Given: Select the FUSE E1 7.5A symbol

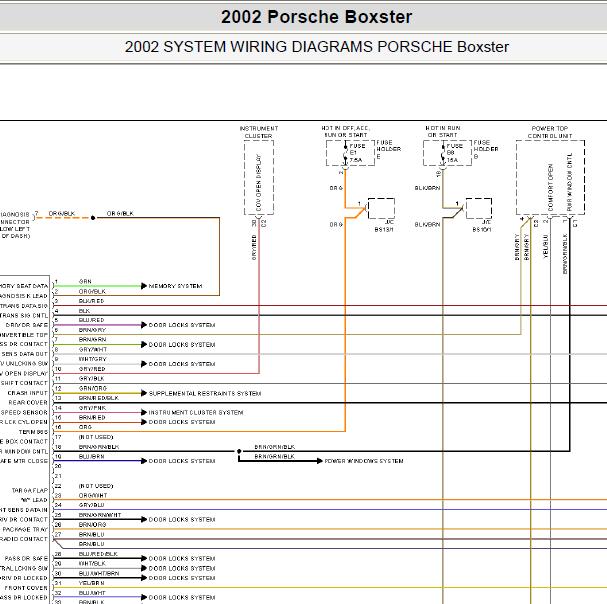Looking at the screenshot, I should click(x=350, y=153).
